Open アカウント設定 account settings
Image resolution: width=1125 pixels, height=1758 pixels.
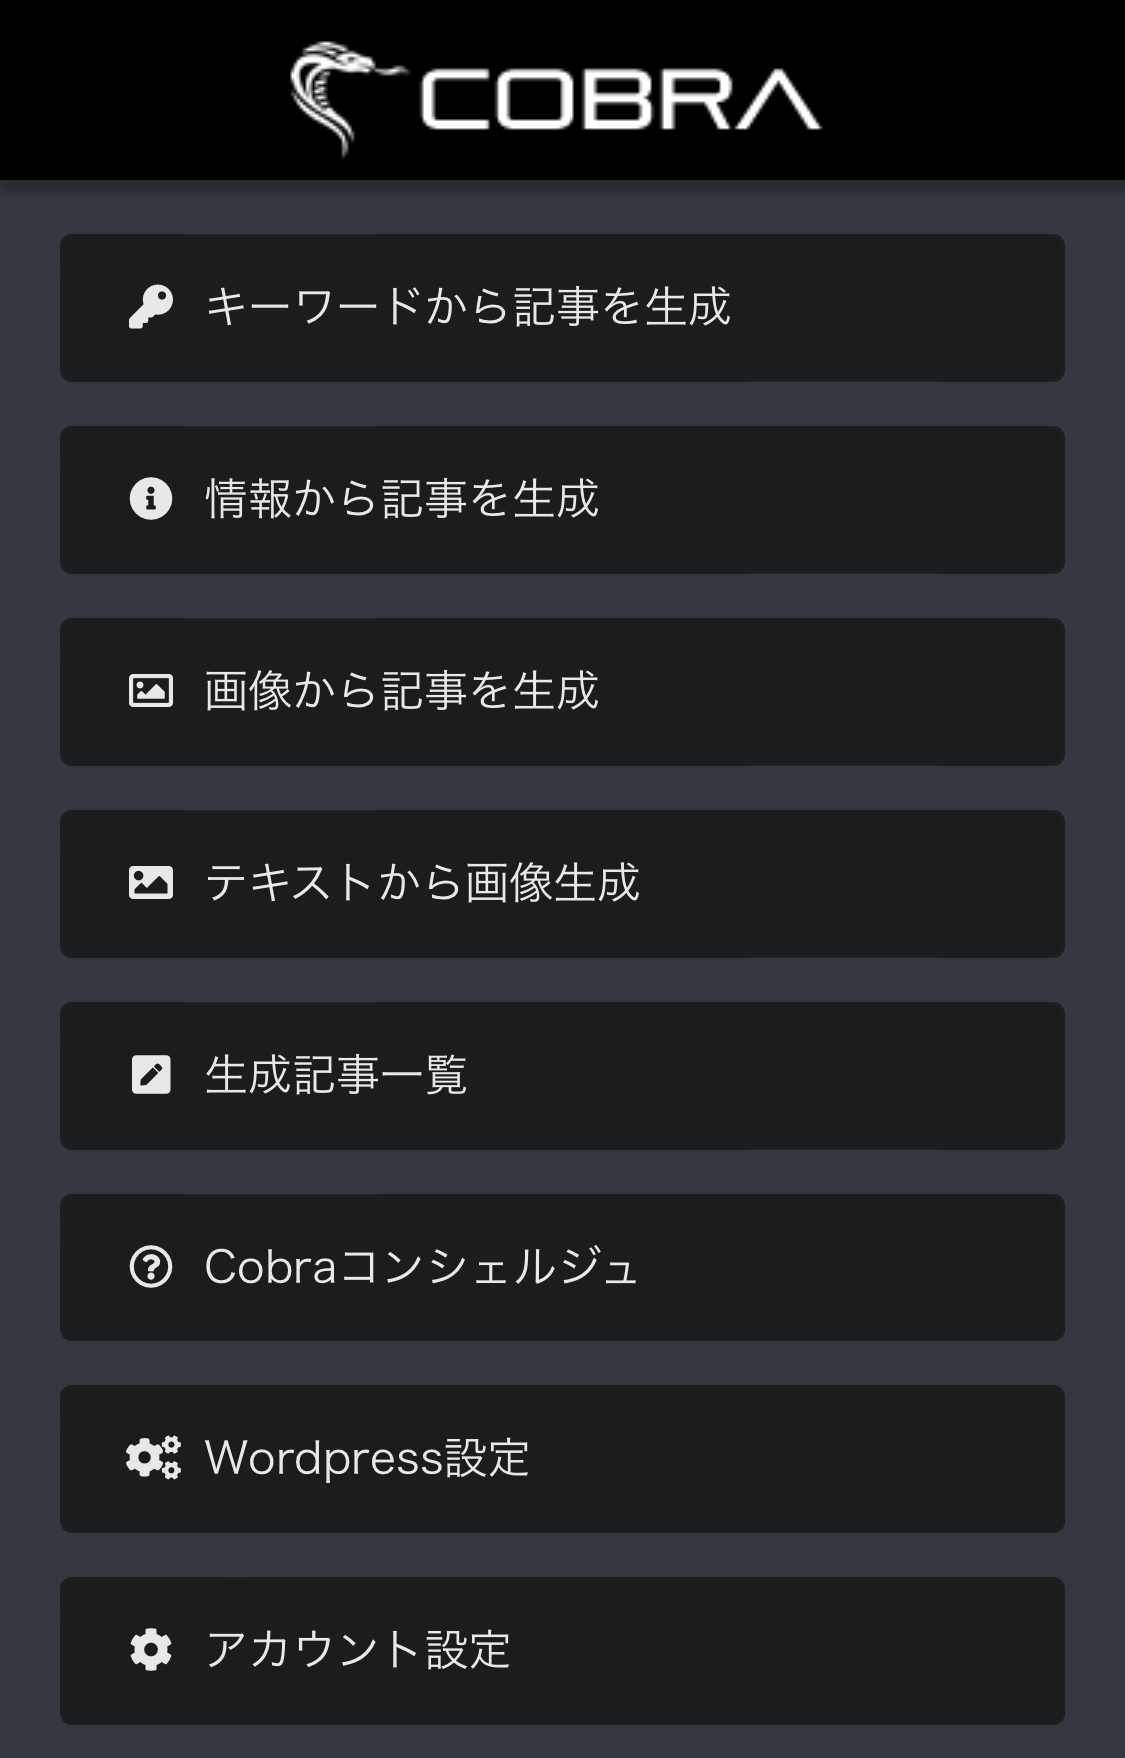pyautogui.click(x=358, y=1650)
